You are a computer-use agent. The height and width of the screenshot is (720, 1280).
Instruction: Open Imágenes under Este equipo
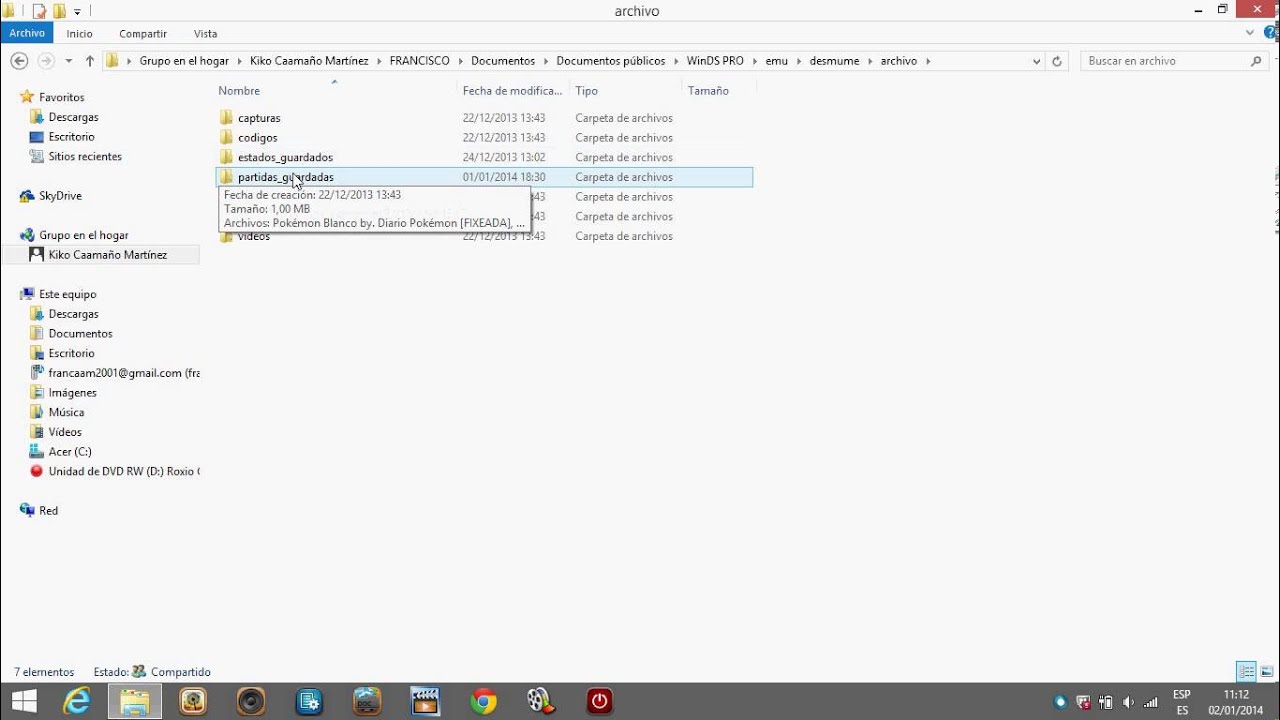click(x=72, y=393)
